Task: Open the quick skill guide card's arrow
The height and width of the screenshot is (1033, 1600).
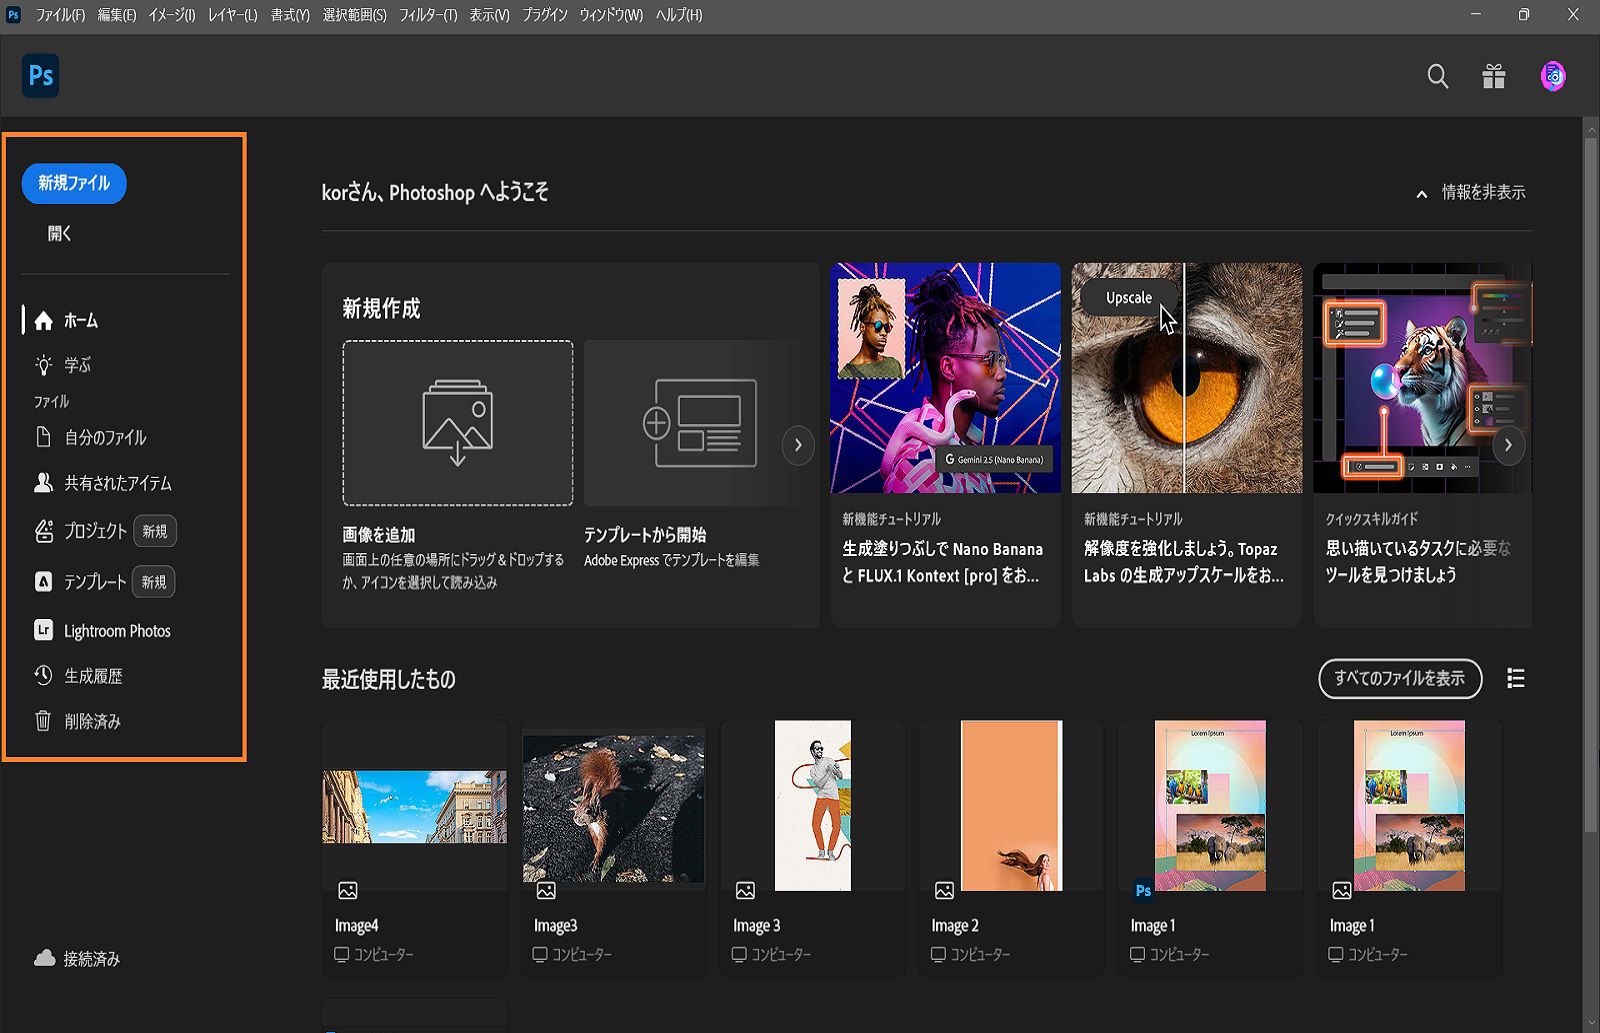Action: click(1508, 446)
